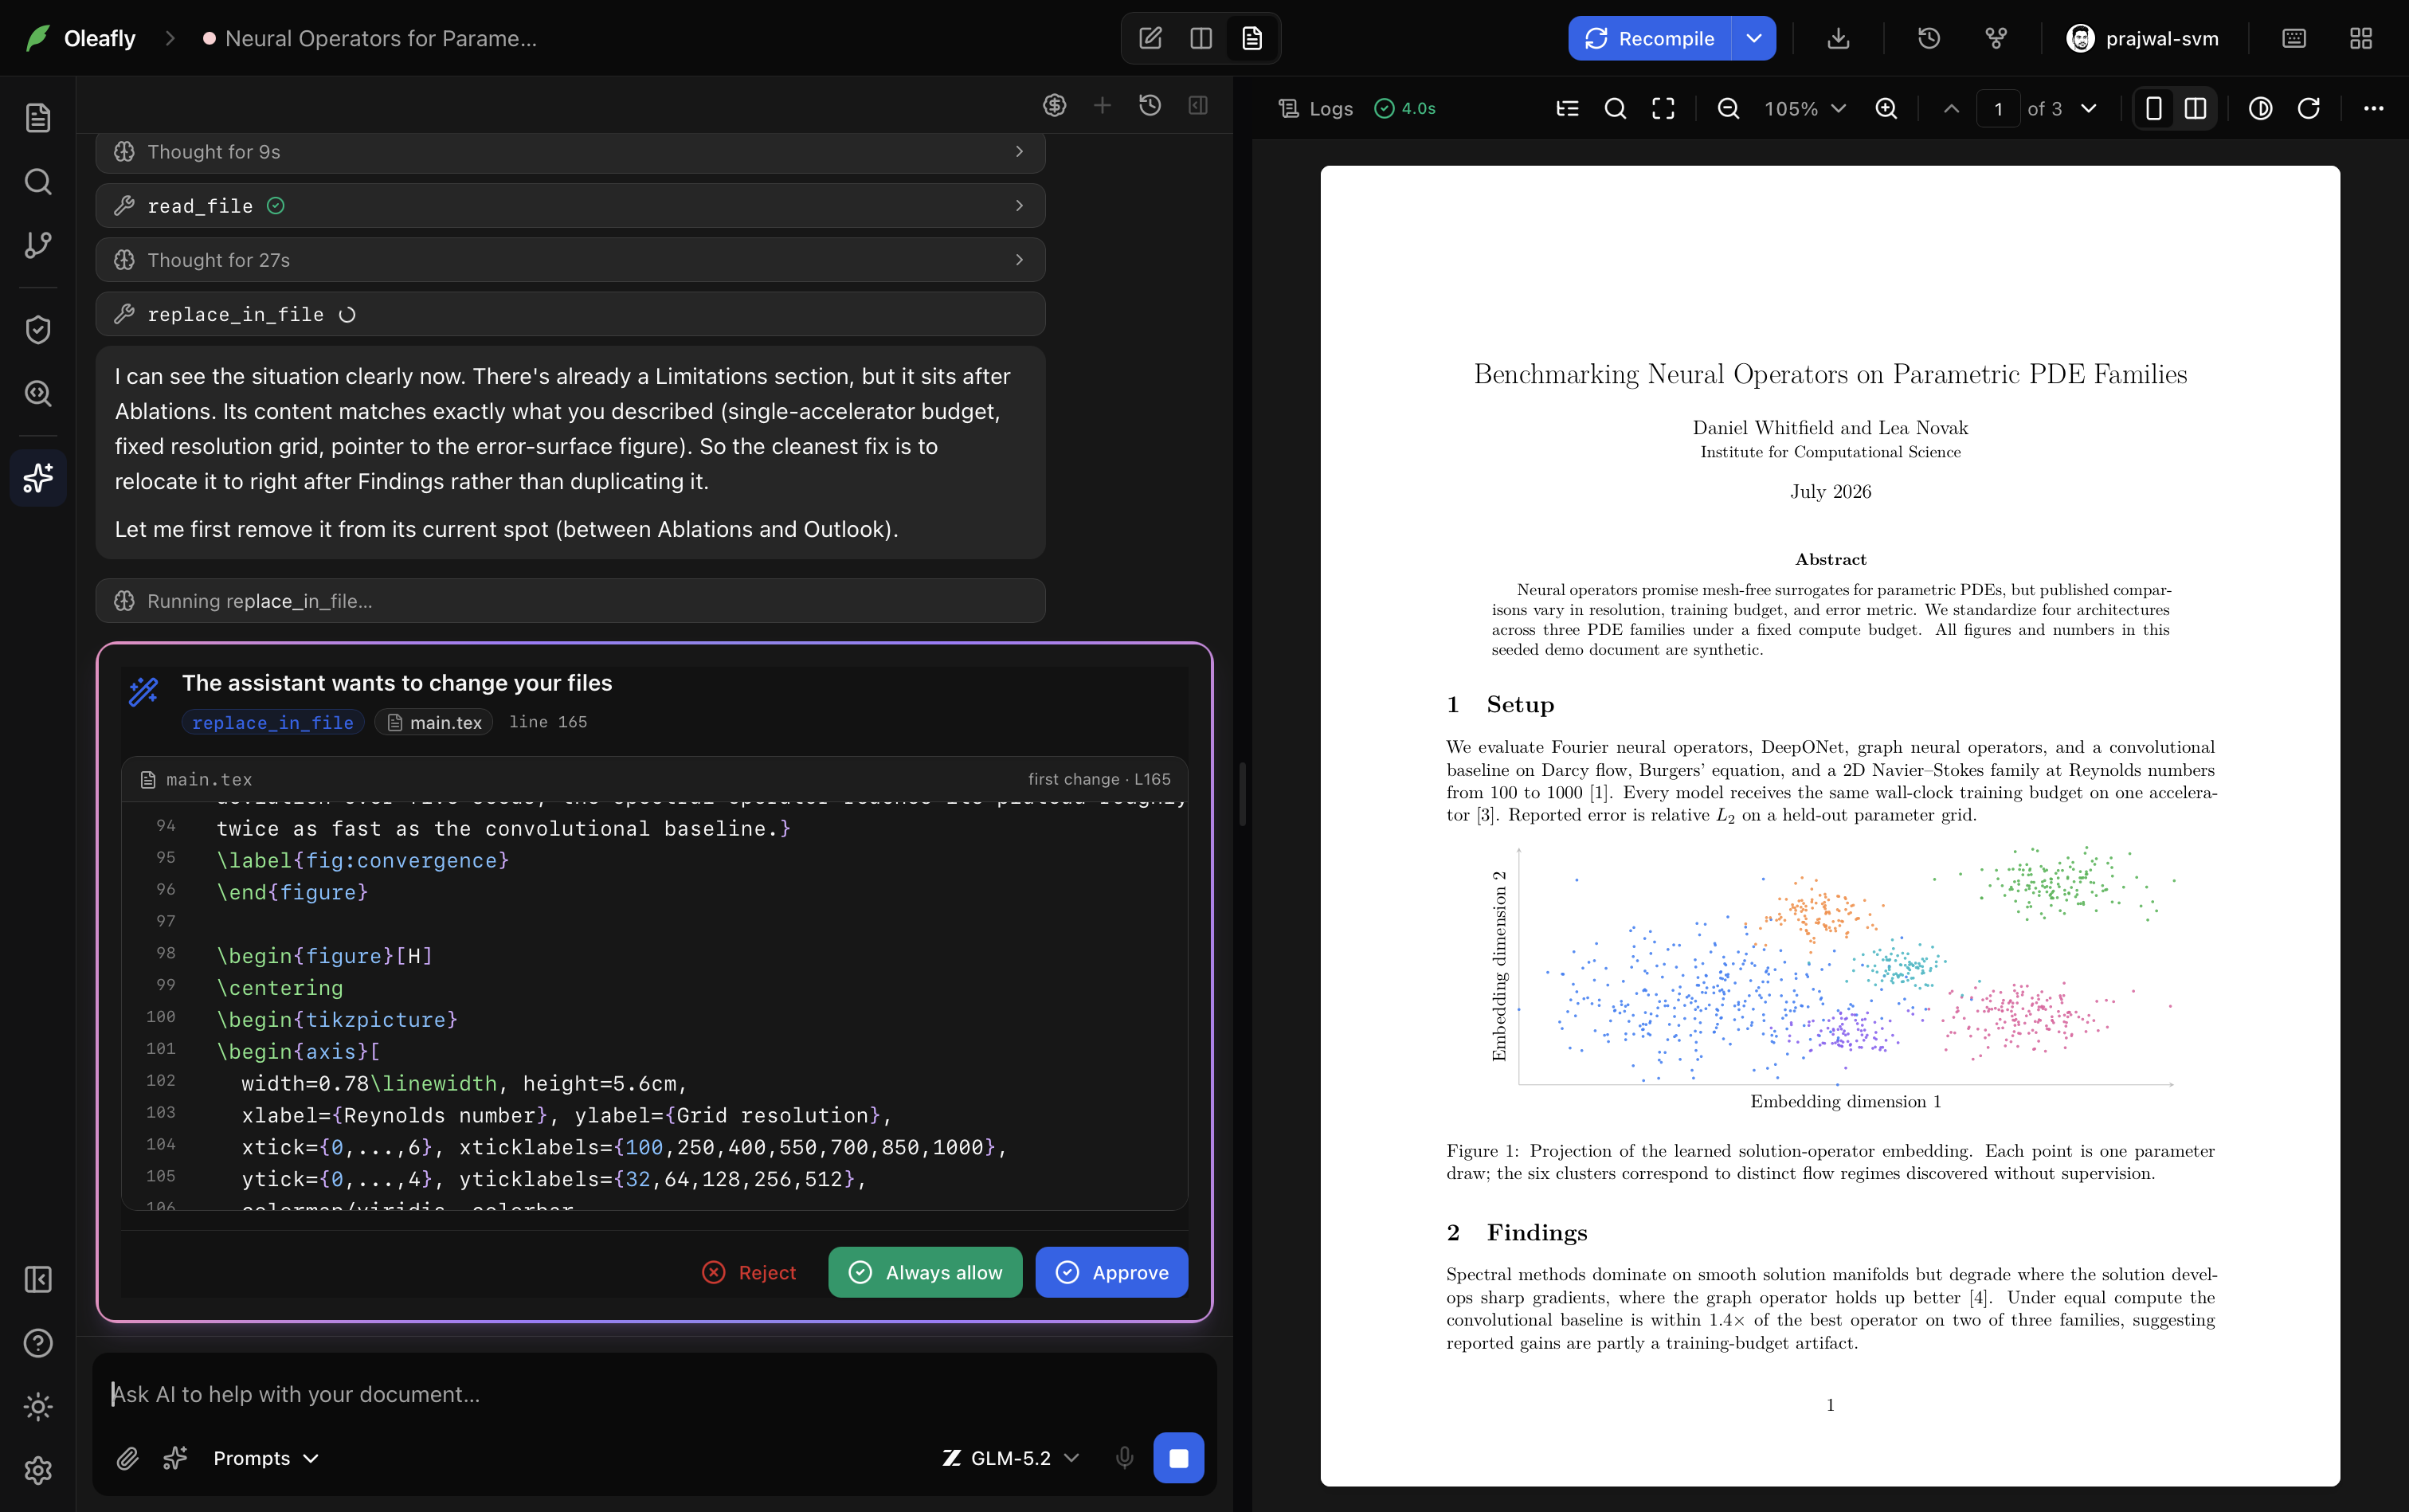Viewport: 2409px width, 1512px height.
Task: Open the prajwal-svm account menu
Action: 2142,38
